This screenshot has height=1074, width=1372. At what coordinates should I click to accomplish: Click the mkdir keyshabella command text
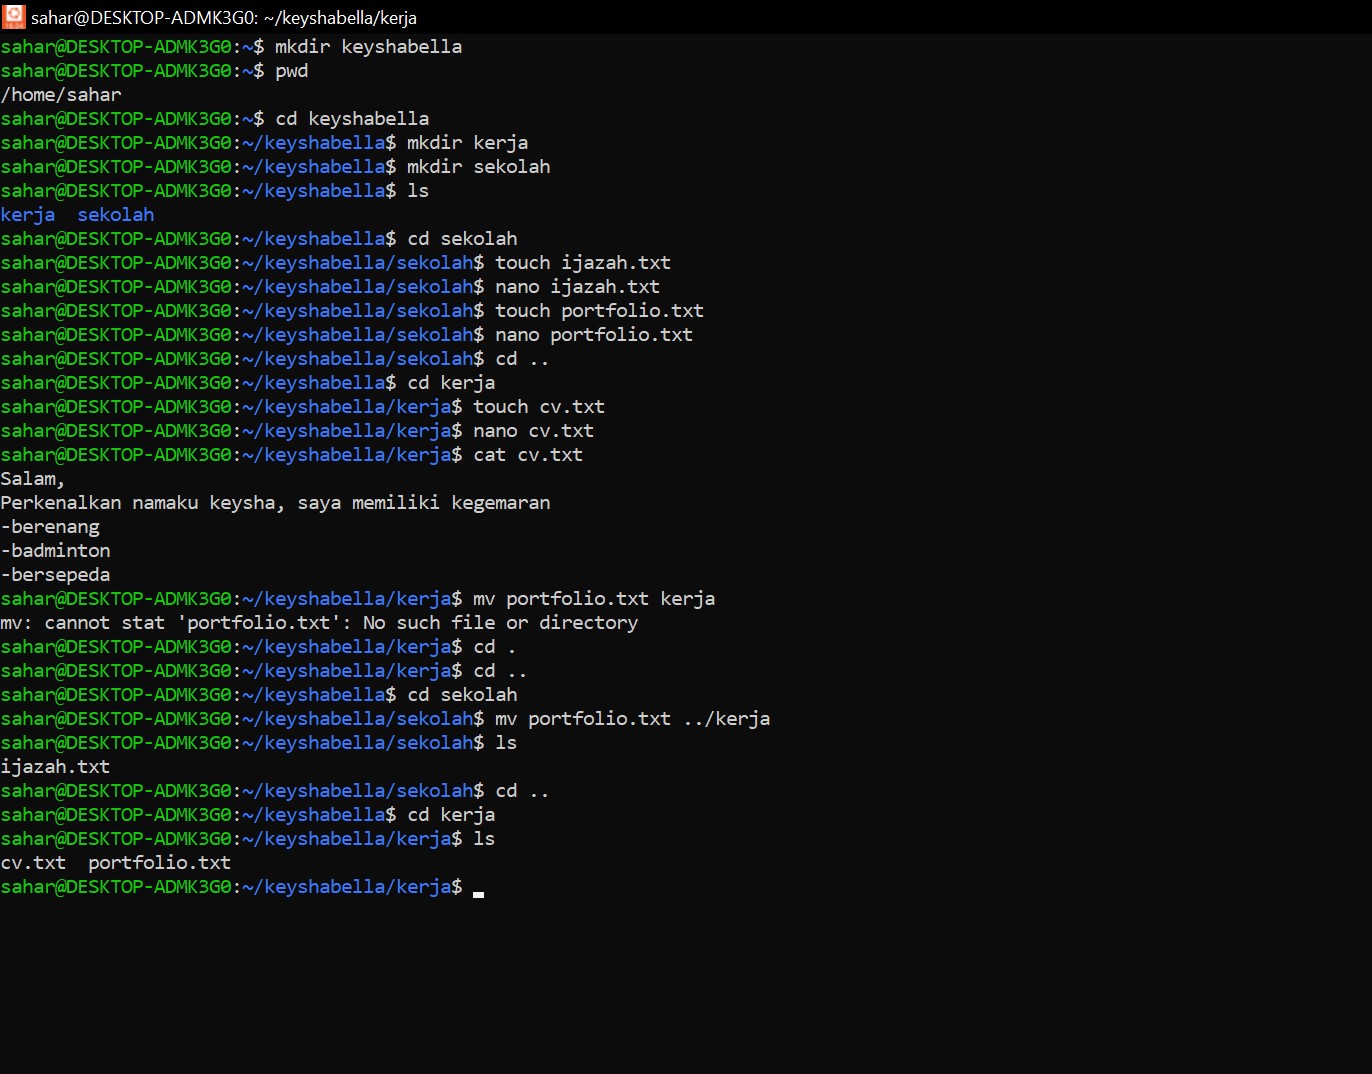tap(368, 46)
